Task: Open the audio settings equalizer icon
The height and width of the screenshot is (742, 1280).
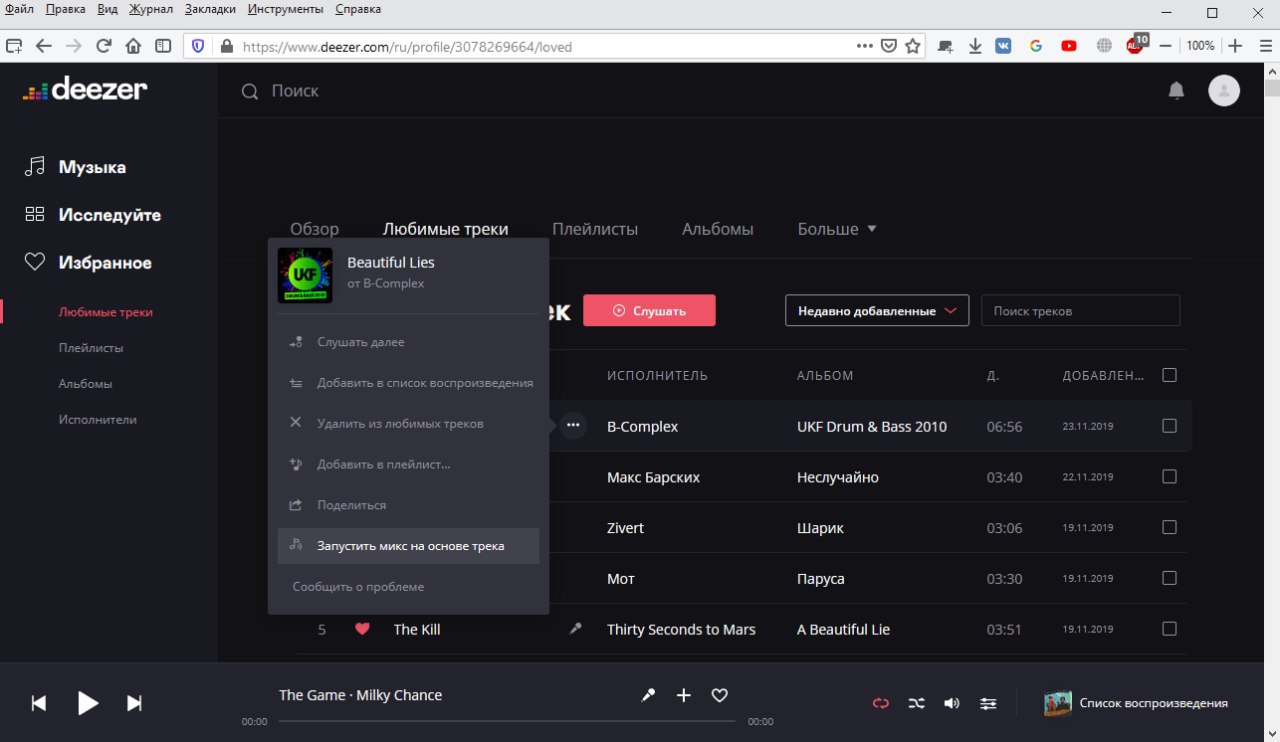Action: [x=988, y=703]
